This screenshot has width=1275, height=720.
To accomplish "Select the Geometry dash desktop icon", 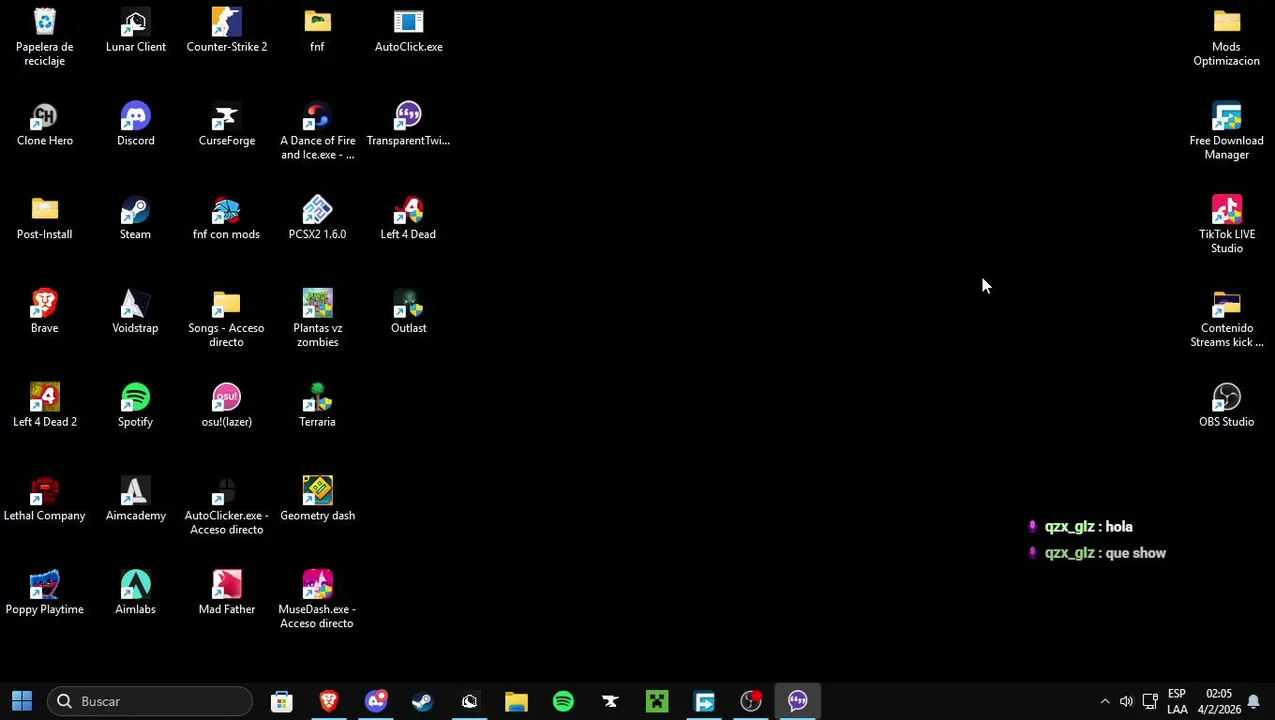I will click(317, 500).
